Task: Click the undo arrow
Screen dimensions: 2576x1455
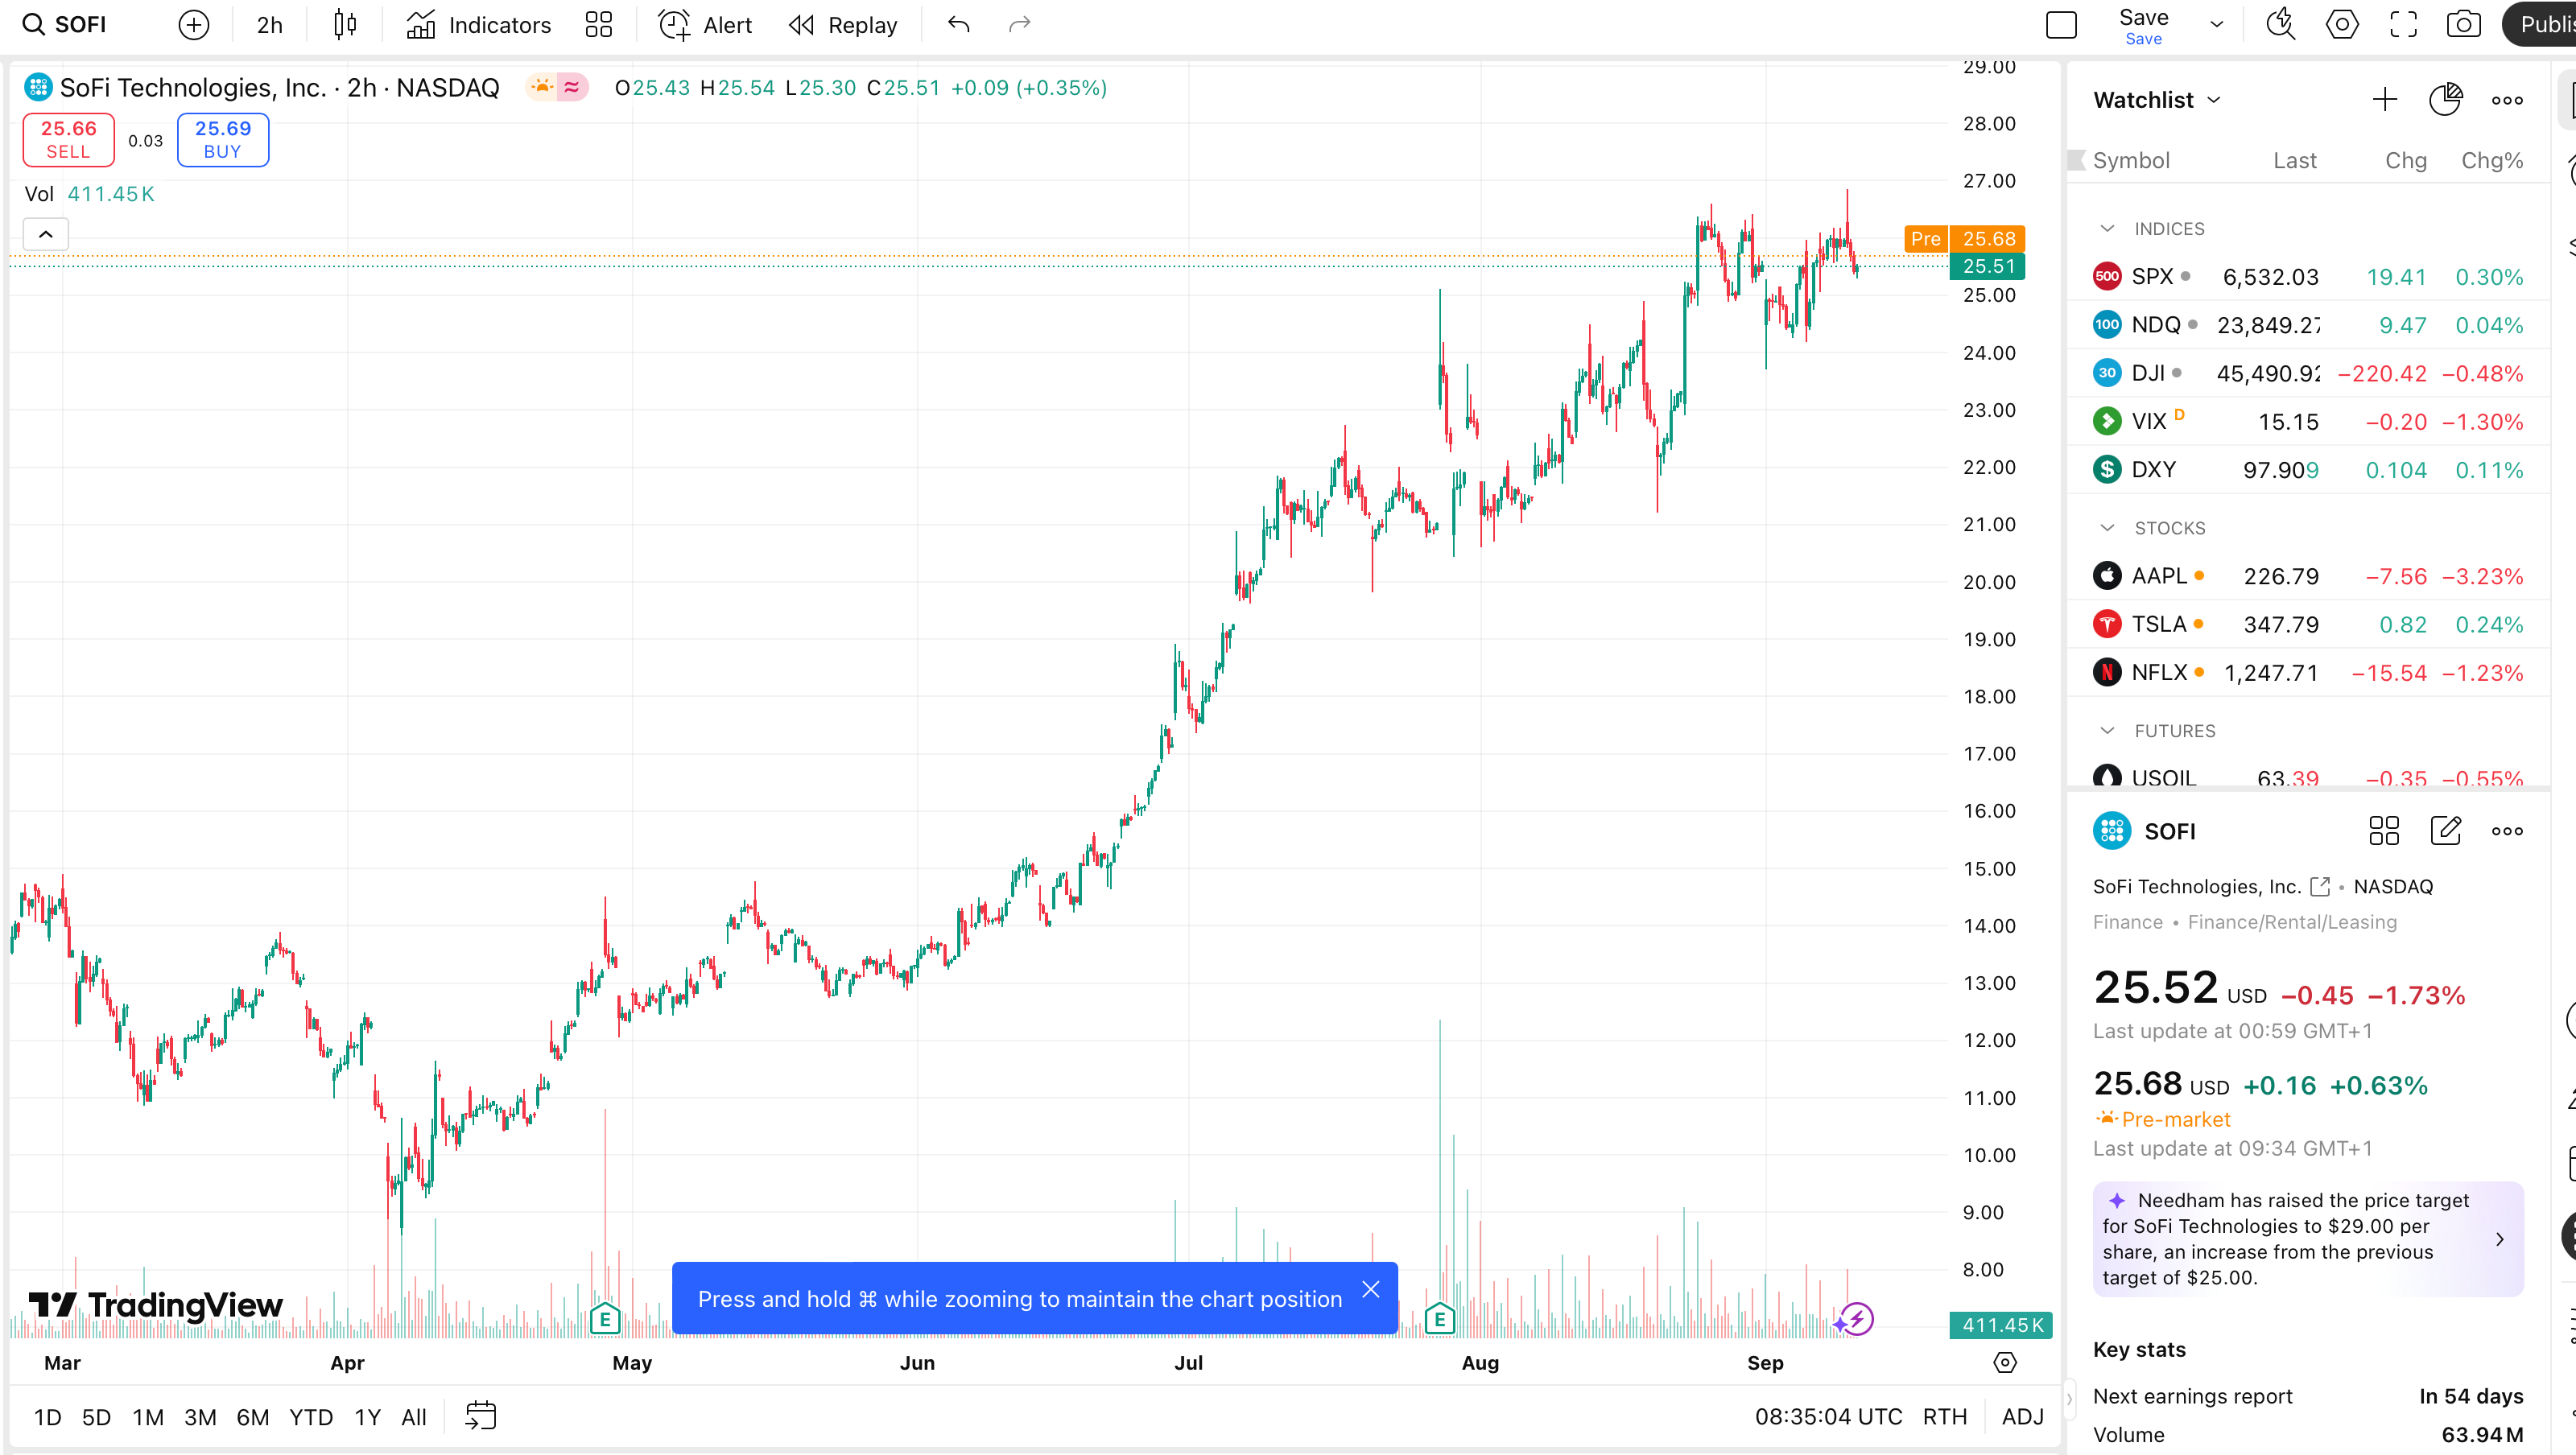Action: (958, 25)
